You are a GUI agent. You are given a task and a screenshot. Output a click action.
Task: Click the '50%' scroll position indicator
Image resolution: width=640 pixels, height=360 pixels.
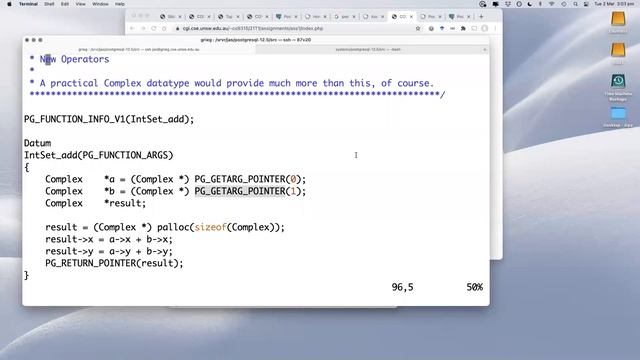pos(474,287)
